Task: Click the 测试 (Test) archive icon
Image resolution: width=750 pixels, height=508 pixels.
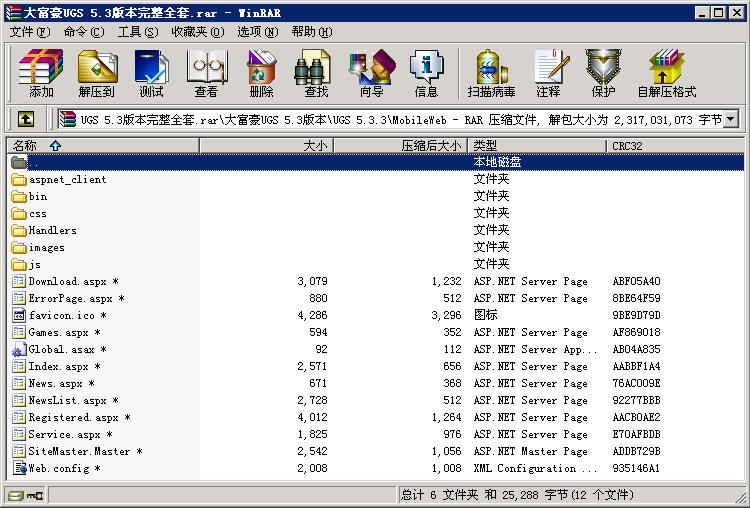Action: pyautogui.click(x=151, y=73)
